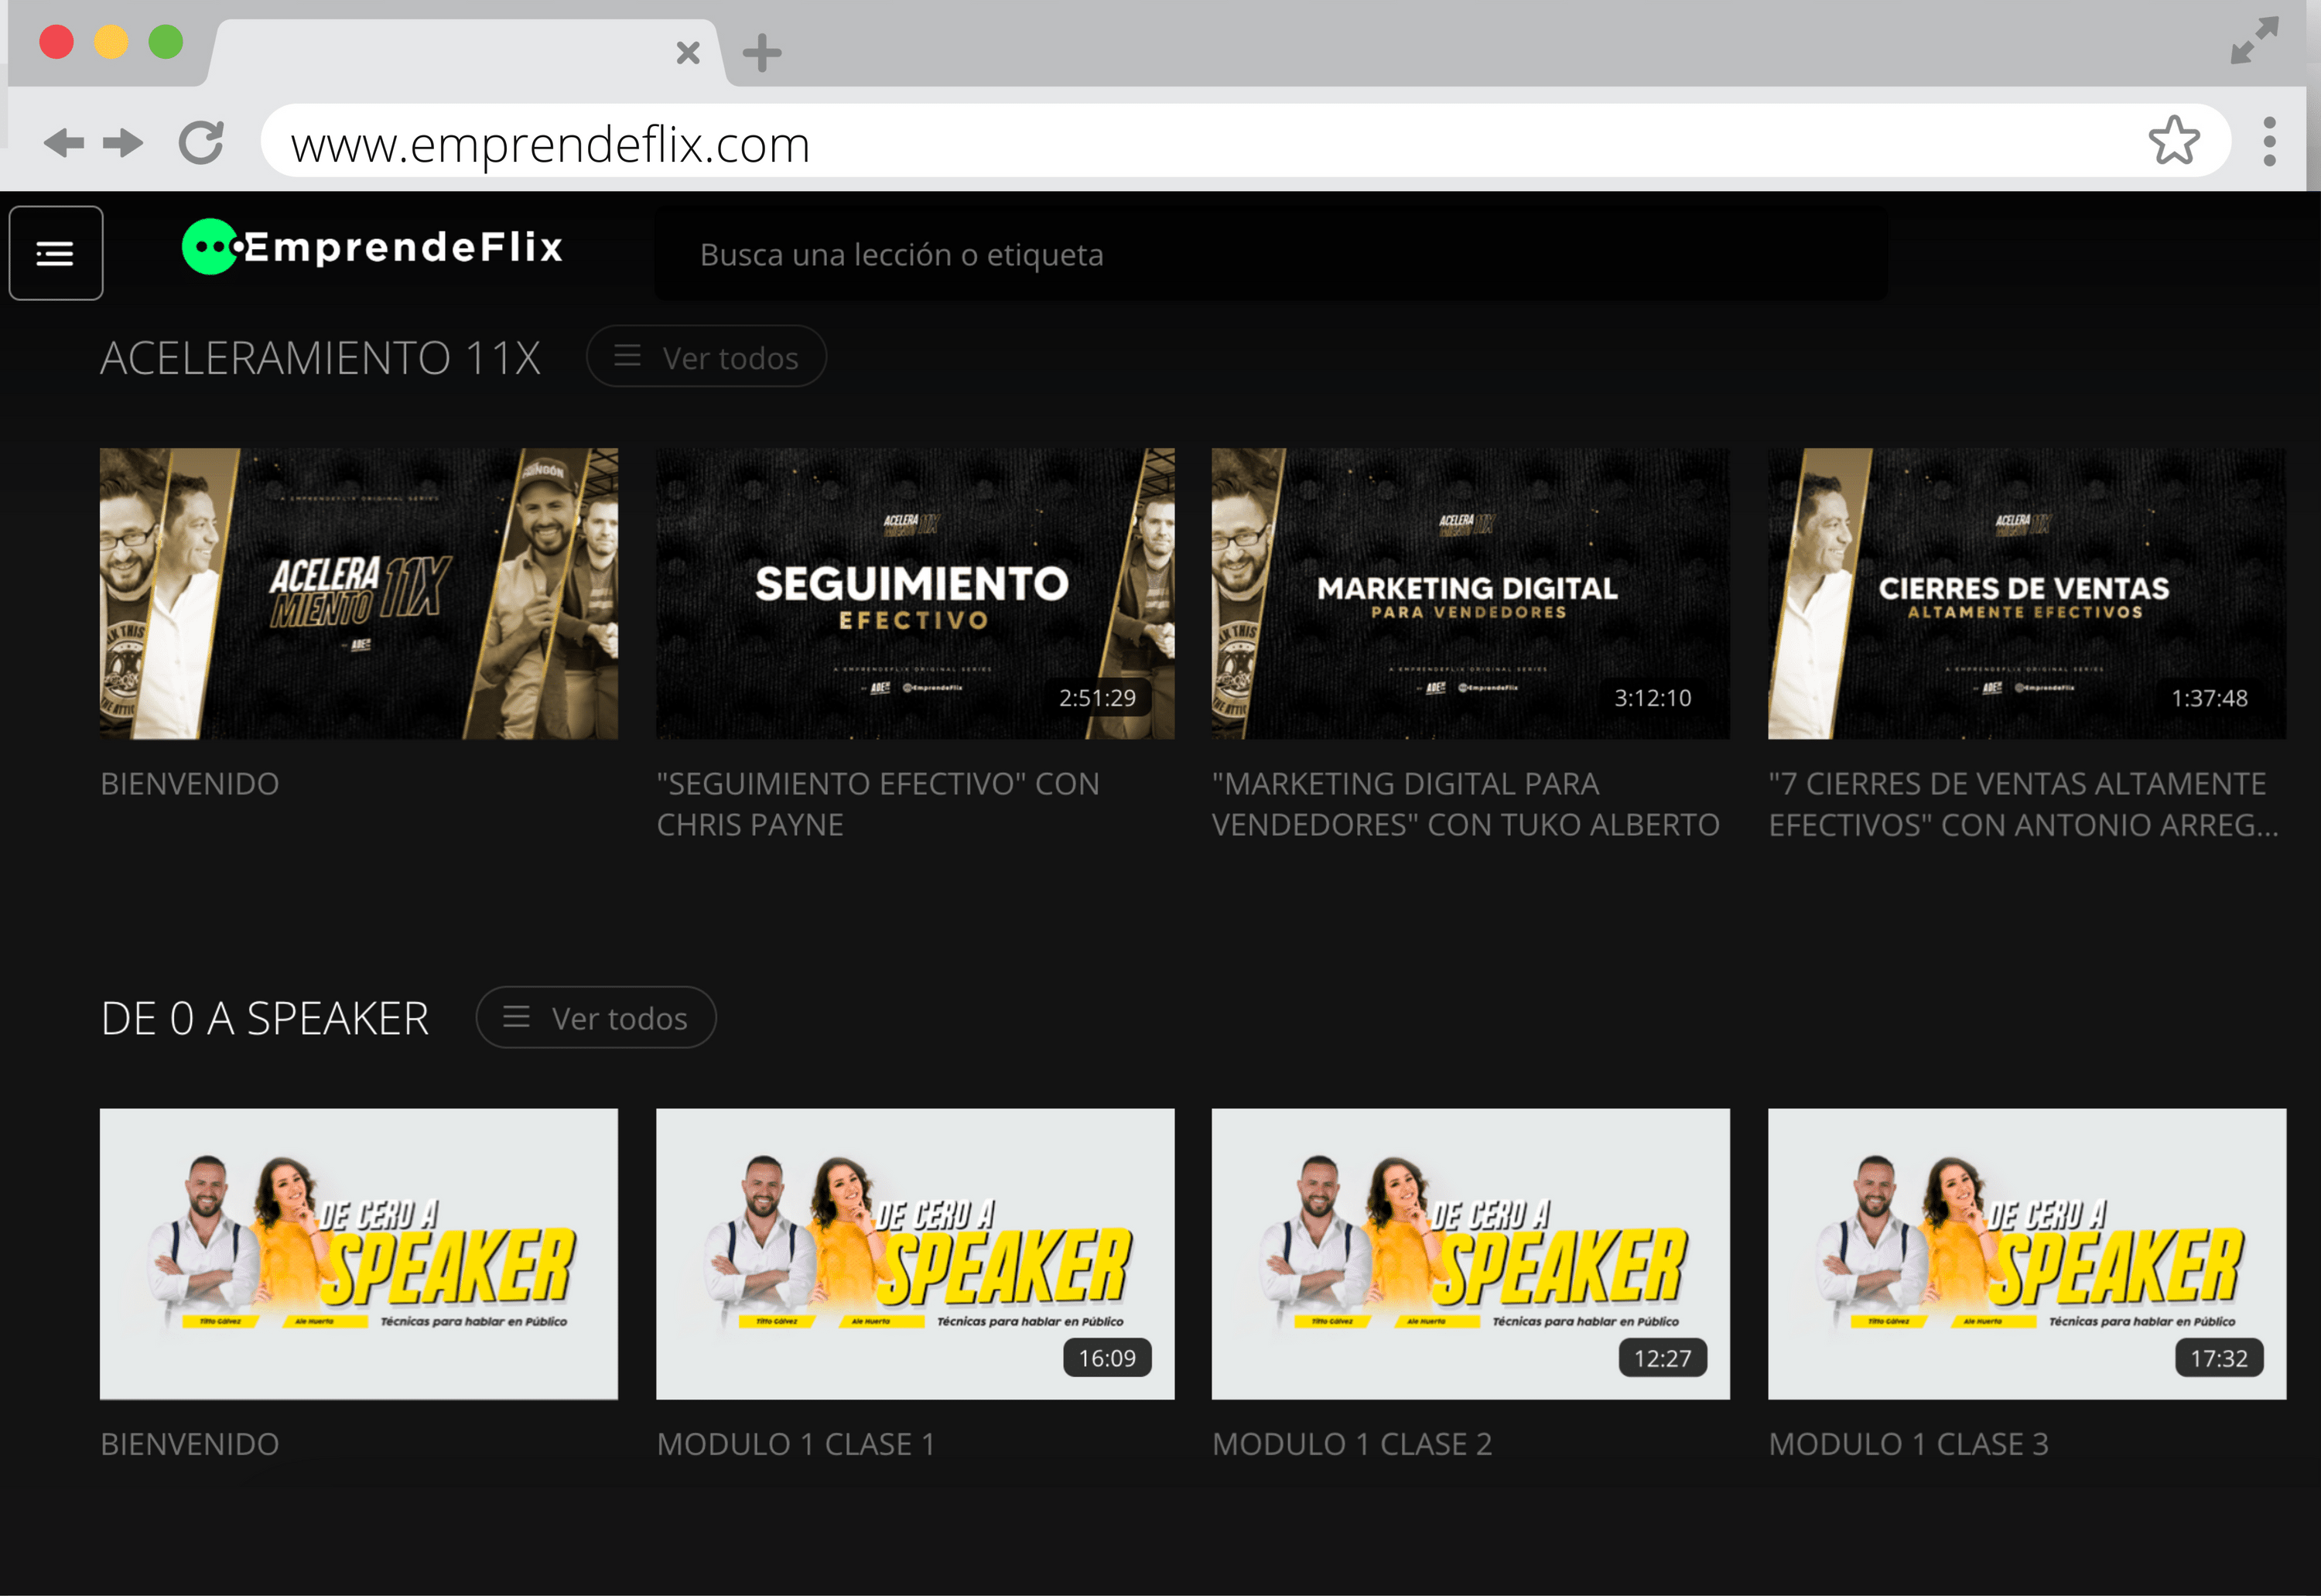Click the browser forward arrow

[124, 143]
